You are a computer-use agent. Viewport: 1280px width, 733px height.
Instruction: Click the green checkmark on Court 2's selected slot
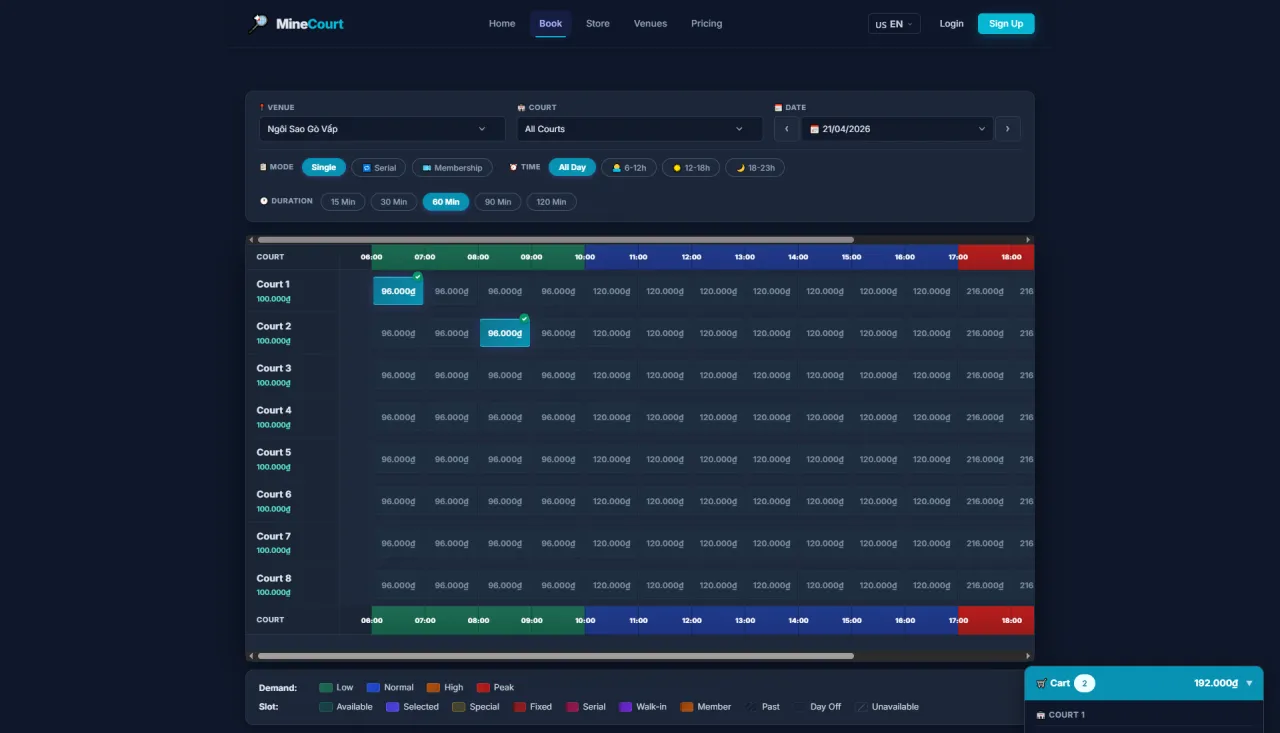[524, 319]
